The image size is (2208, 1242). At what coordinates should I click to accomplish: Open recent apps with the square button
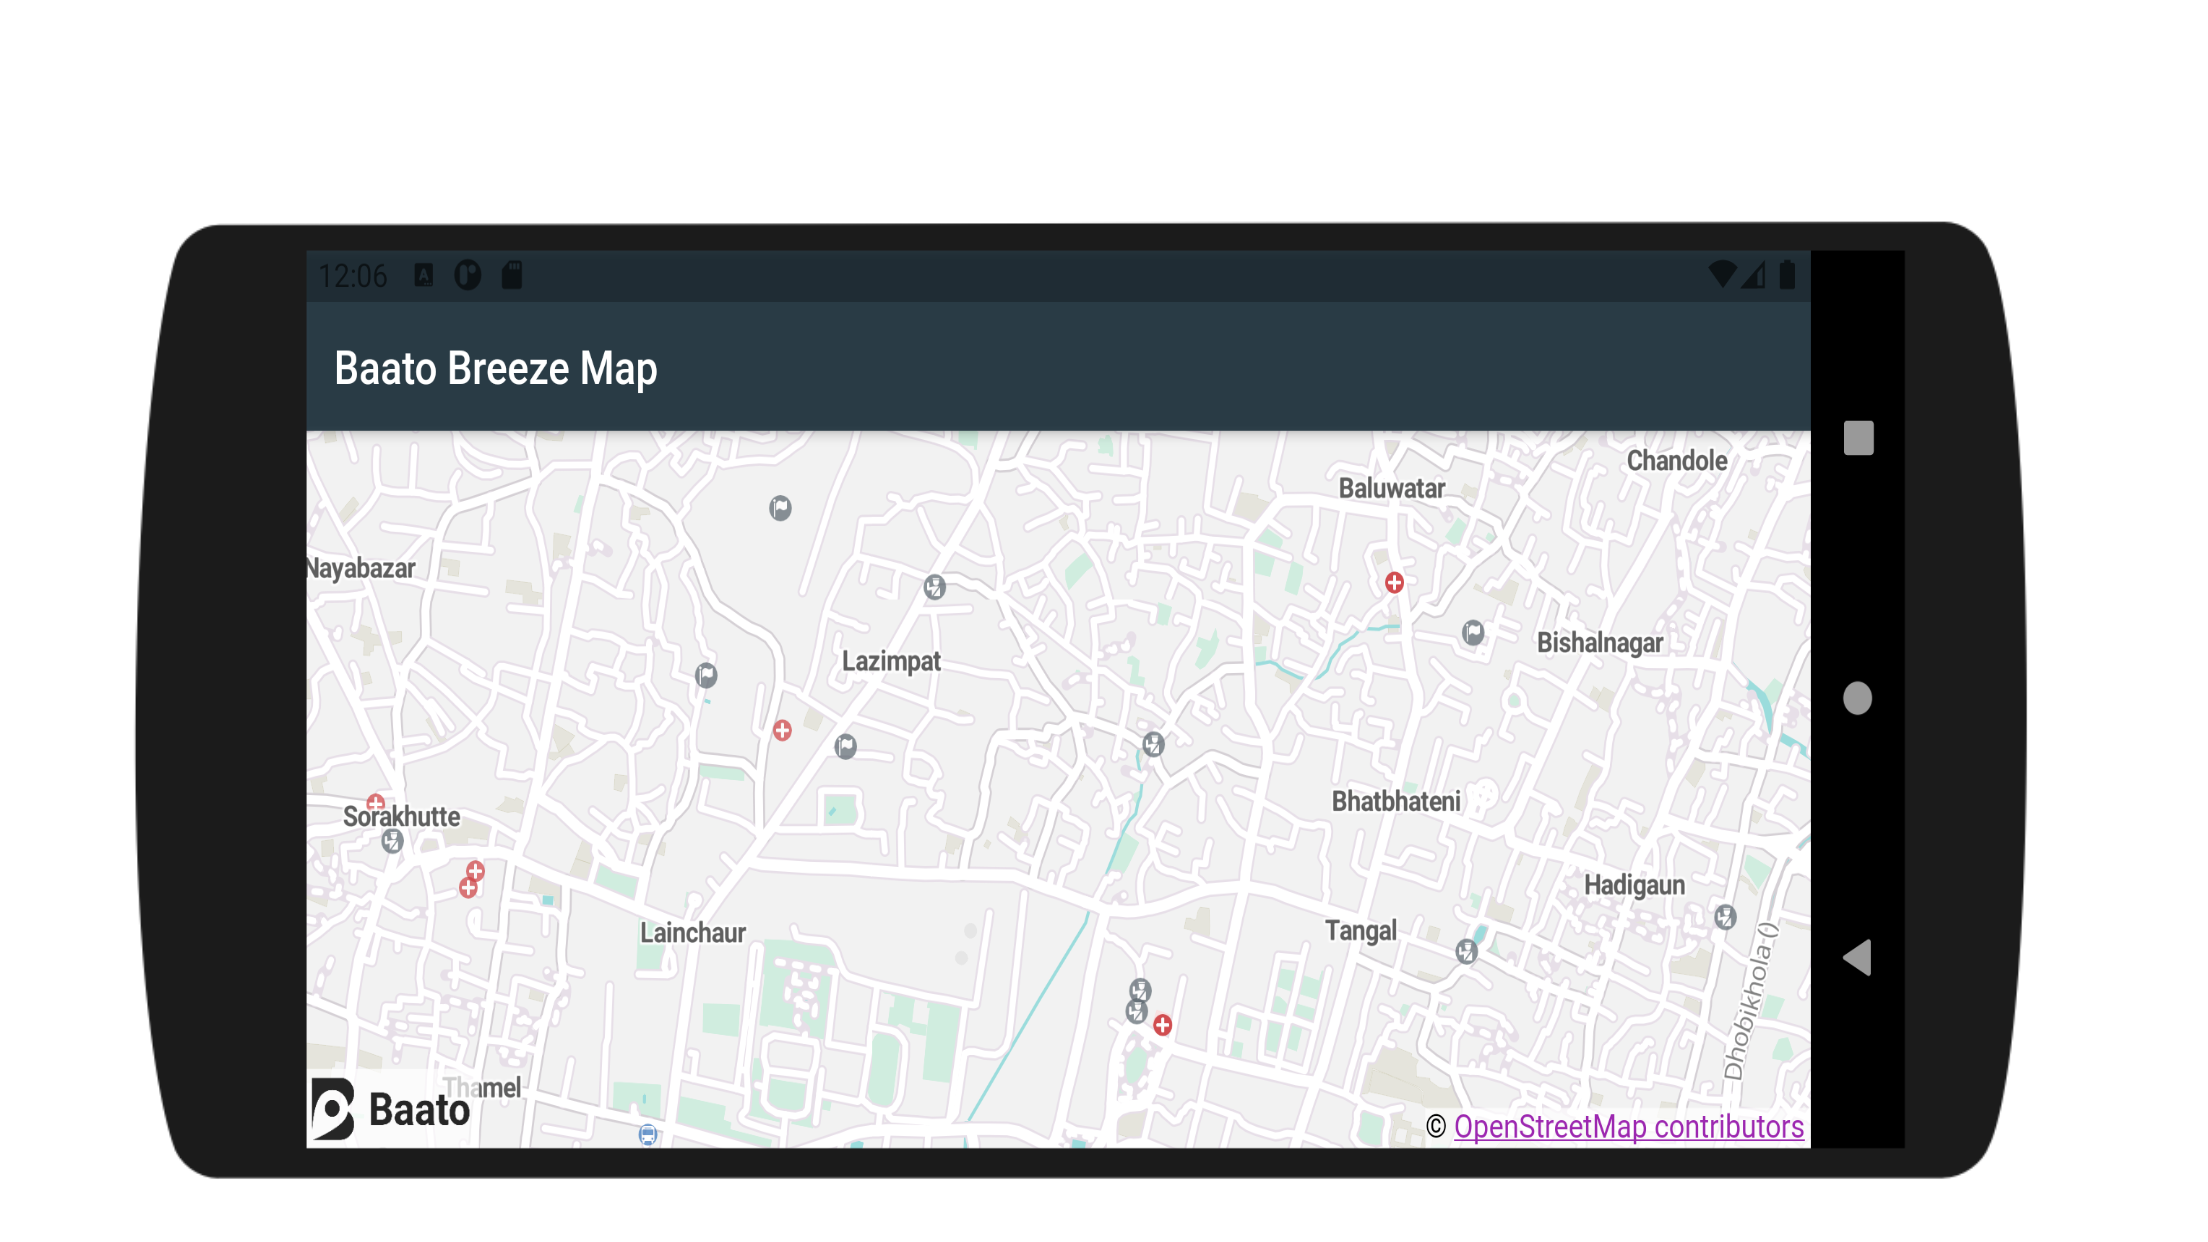pos(1858,438)
